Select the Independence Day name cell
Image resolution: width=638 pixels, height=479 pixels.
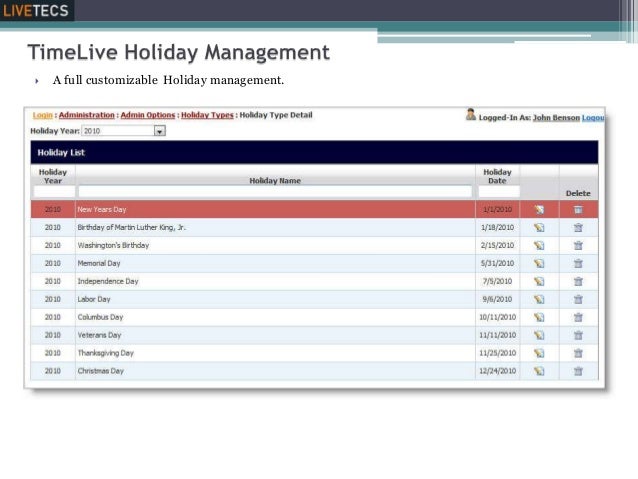[275, 281]
